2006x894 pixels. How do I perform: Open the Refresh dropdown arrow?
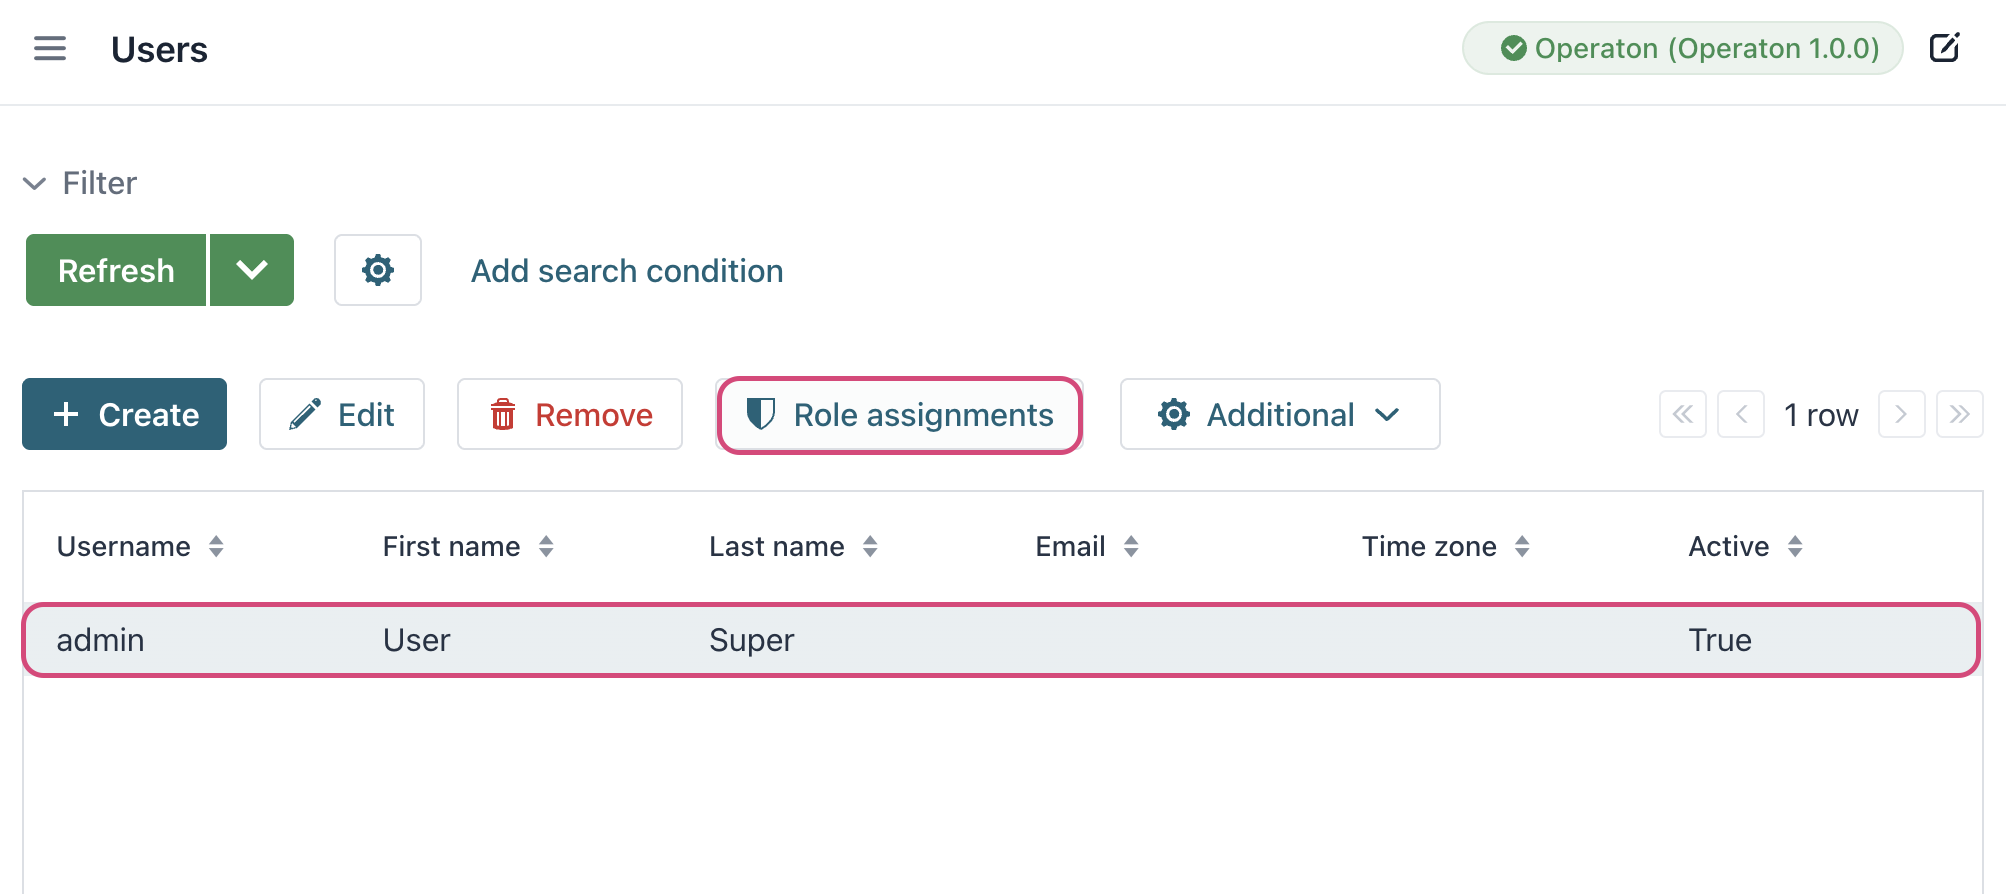click(252, 269)
